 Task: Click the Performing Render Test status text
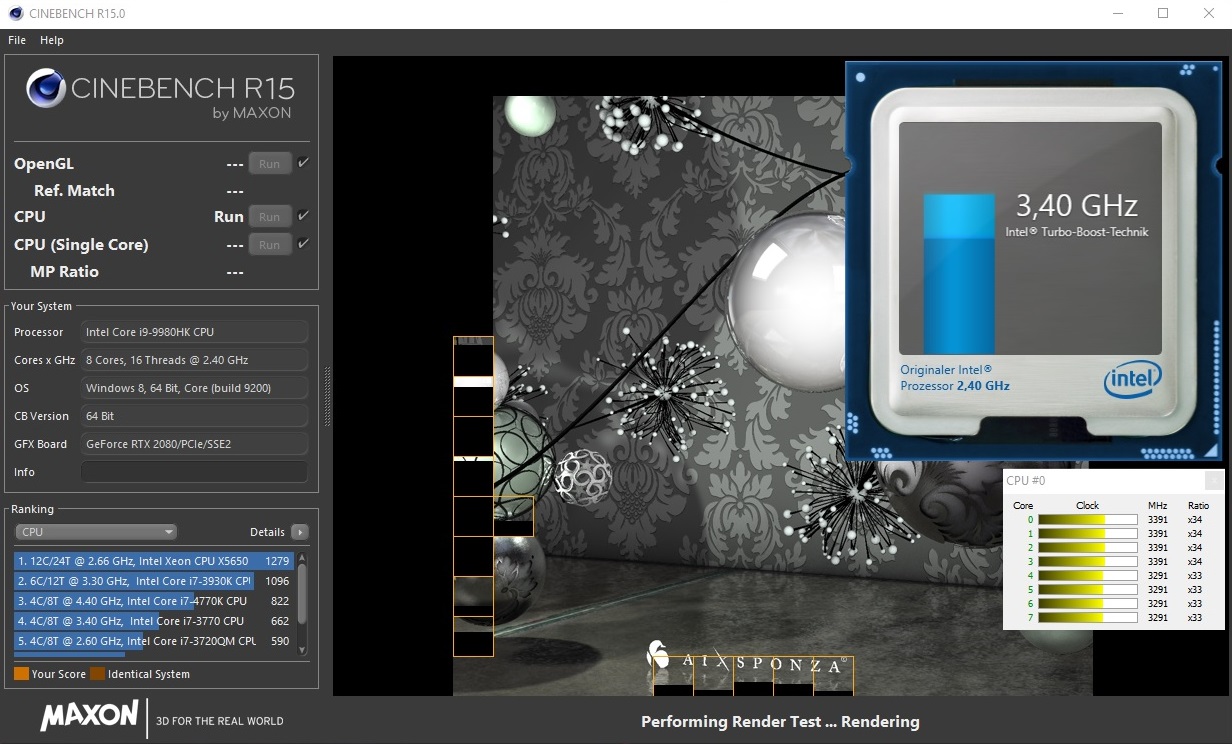click(x=780, y=721)
